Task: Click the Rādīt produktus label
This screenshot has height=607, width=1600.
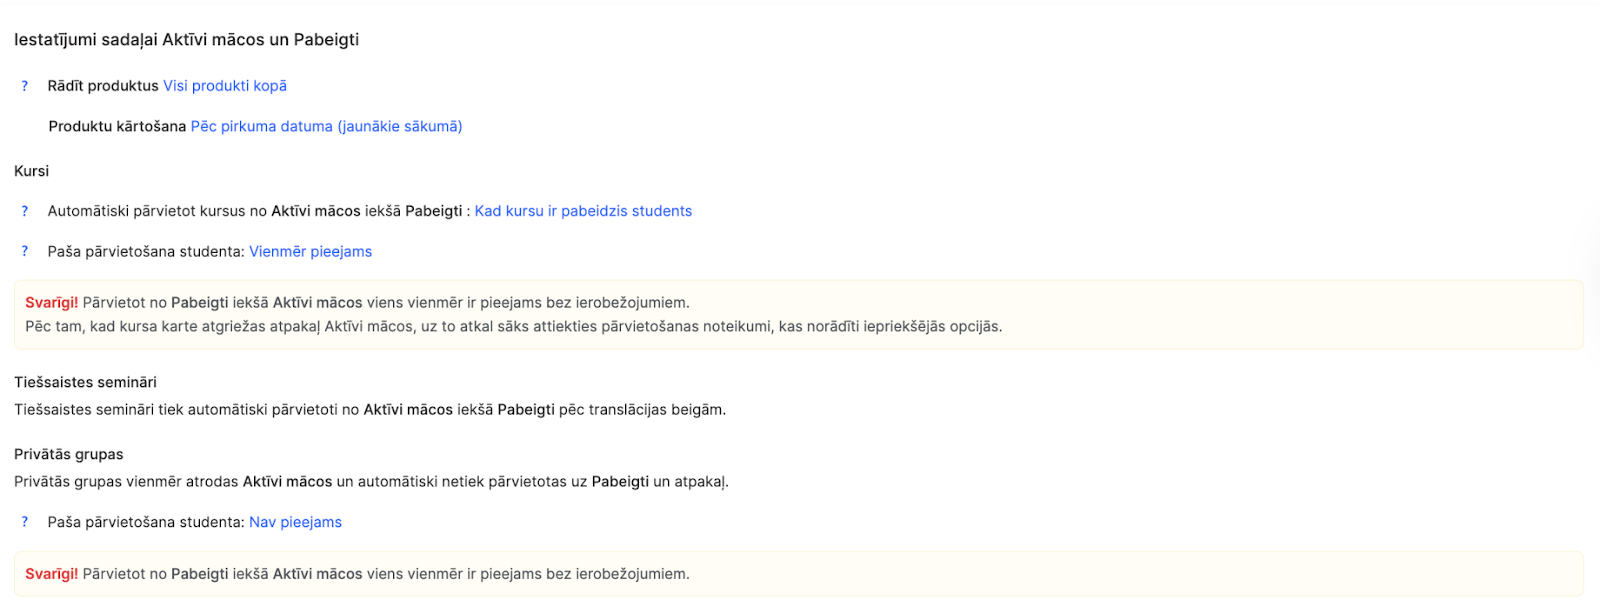Action: tap(103, 86)
